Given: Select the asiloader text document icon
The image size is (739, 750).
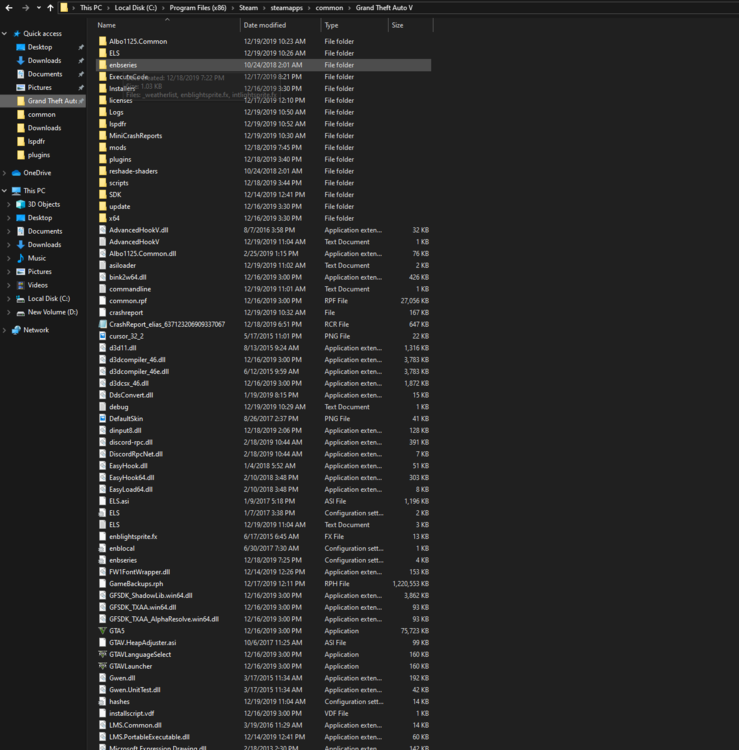Looking at the screenshot, I should coord(102,265).
